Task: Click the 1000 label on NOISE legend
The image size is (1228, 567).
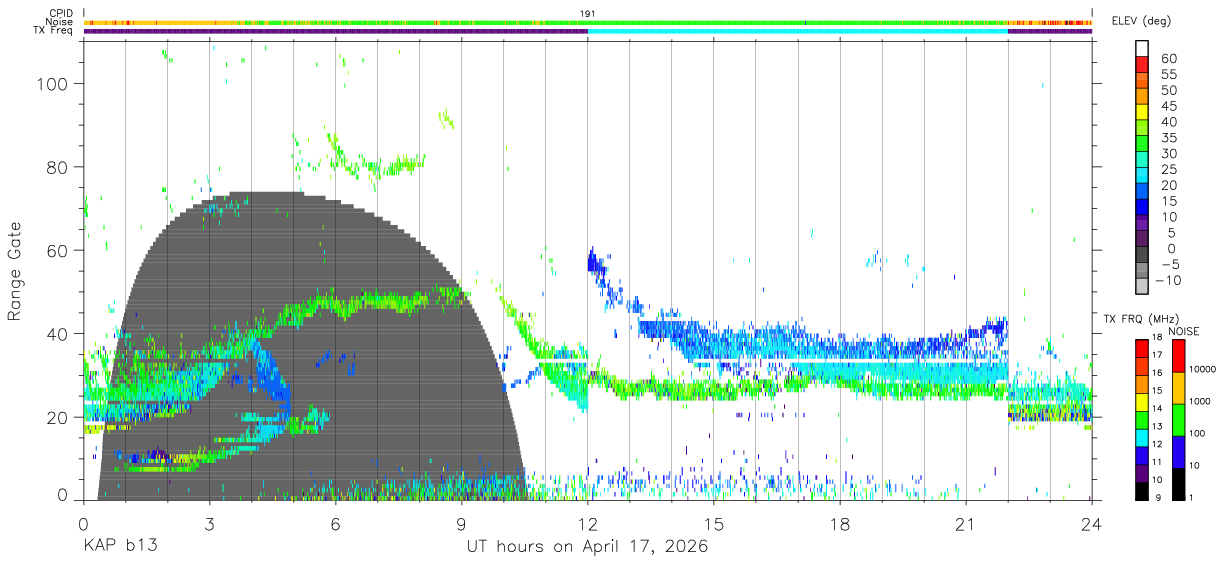Action: tap(1199, 401)
